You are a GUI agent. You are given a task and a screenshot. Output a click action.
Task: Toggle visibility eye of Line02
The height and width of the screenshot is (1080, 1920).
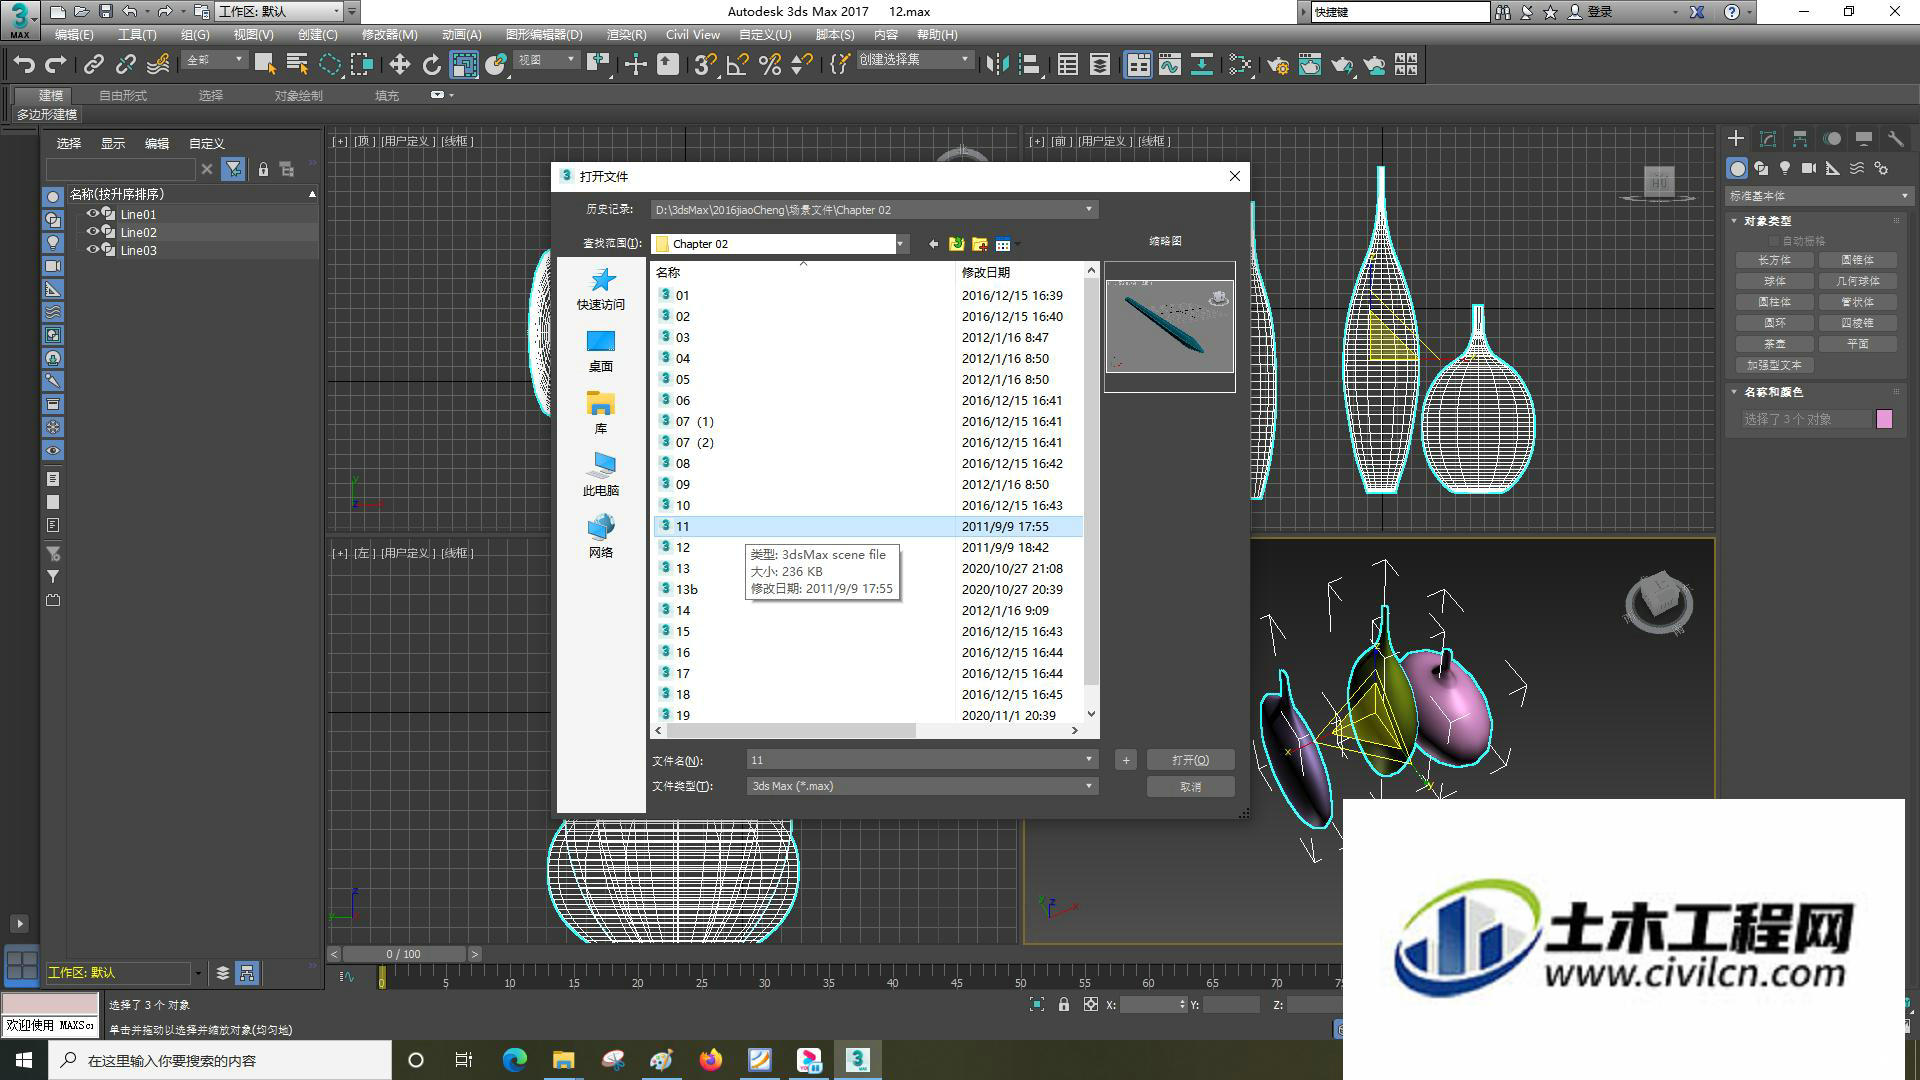click(x=93, y=232)
